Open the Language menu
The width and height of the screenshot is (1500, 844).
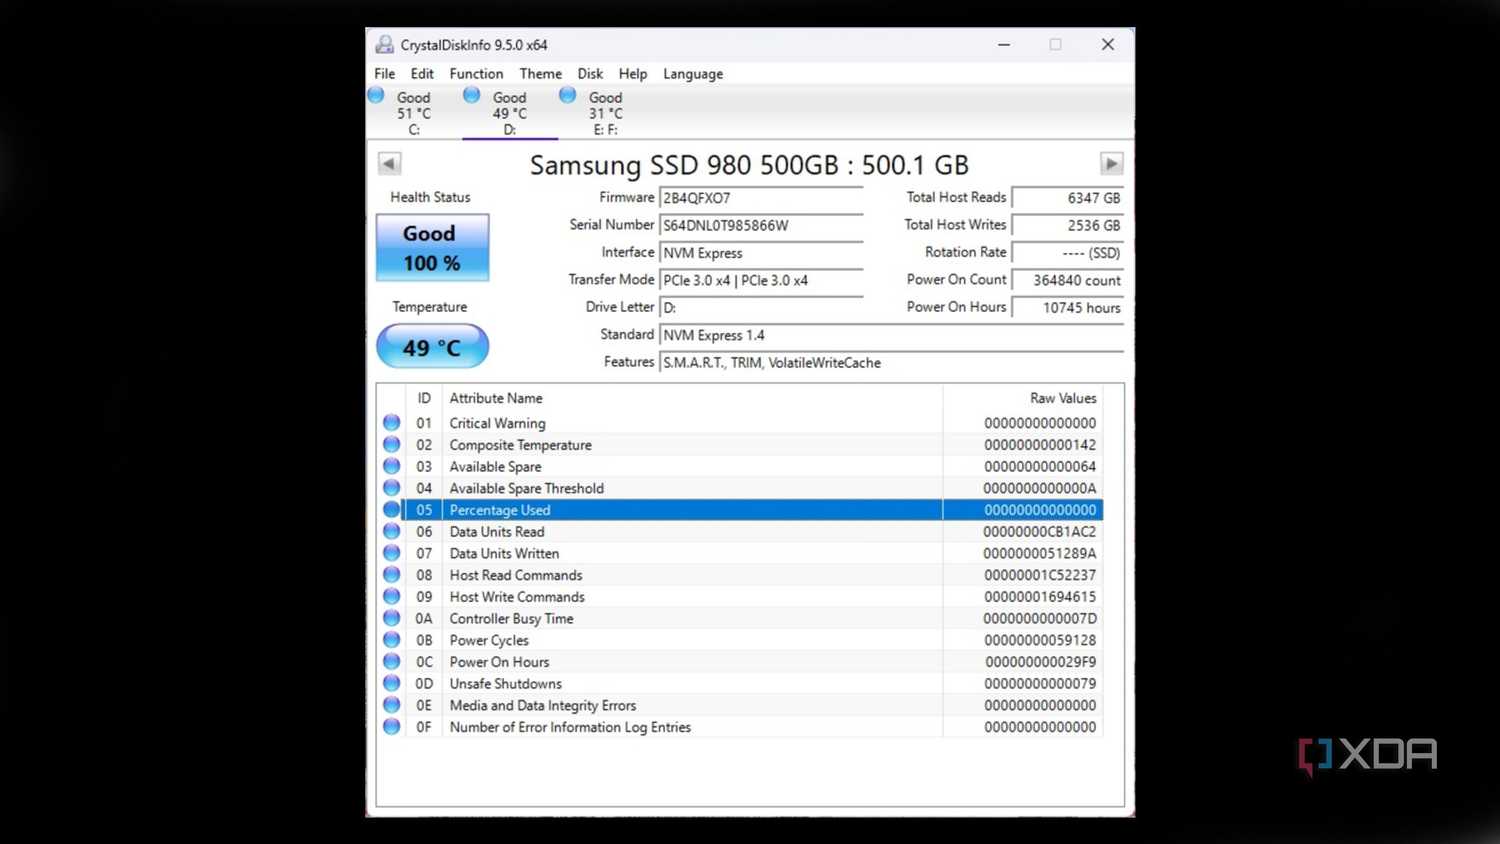(692, 74)
